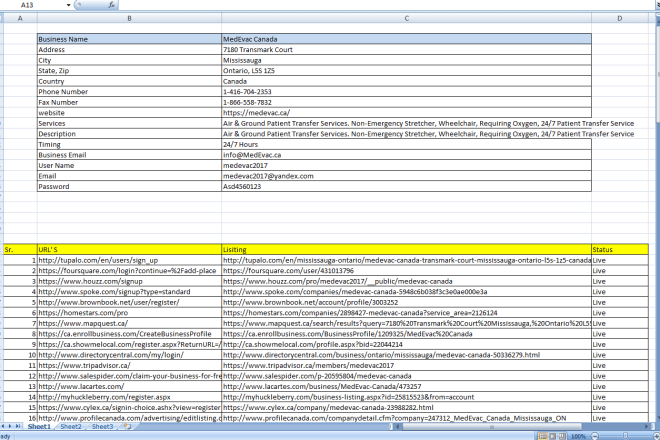The height and width of the screenshot is (440, 660).
Task: Click the horizontal scrollbar right arrow
Action: (x=646, y=427)
